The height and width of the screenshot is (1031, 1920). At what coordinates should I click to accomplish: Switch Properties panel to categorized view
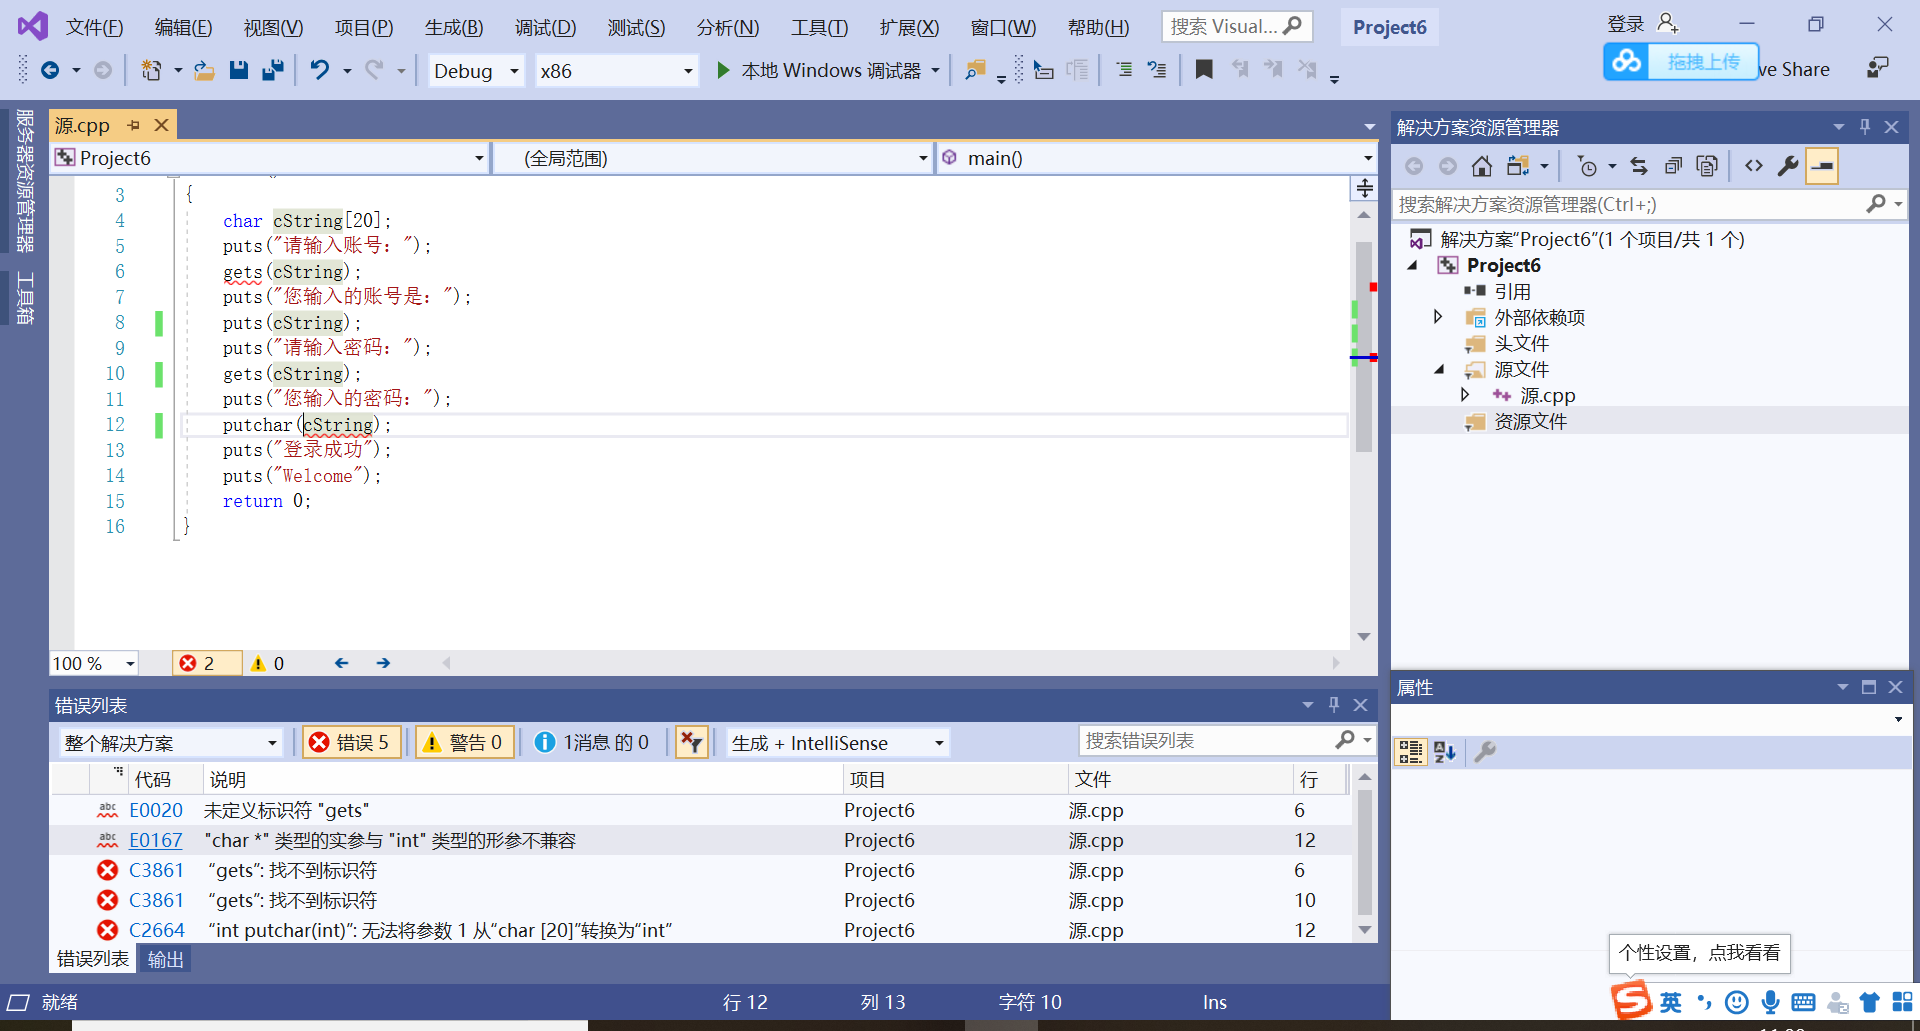(1411, 752)
